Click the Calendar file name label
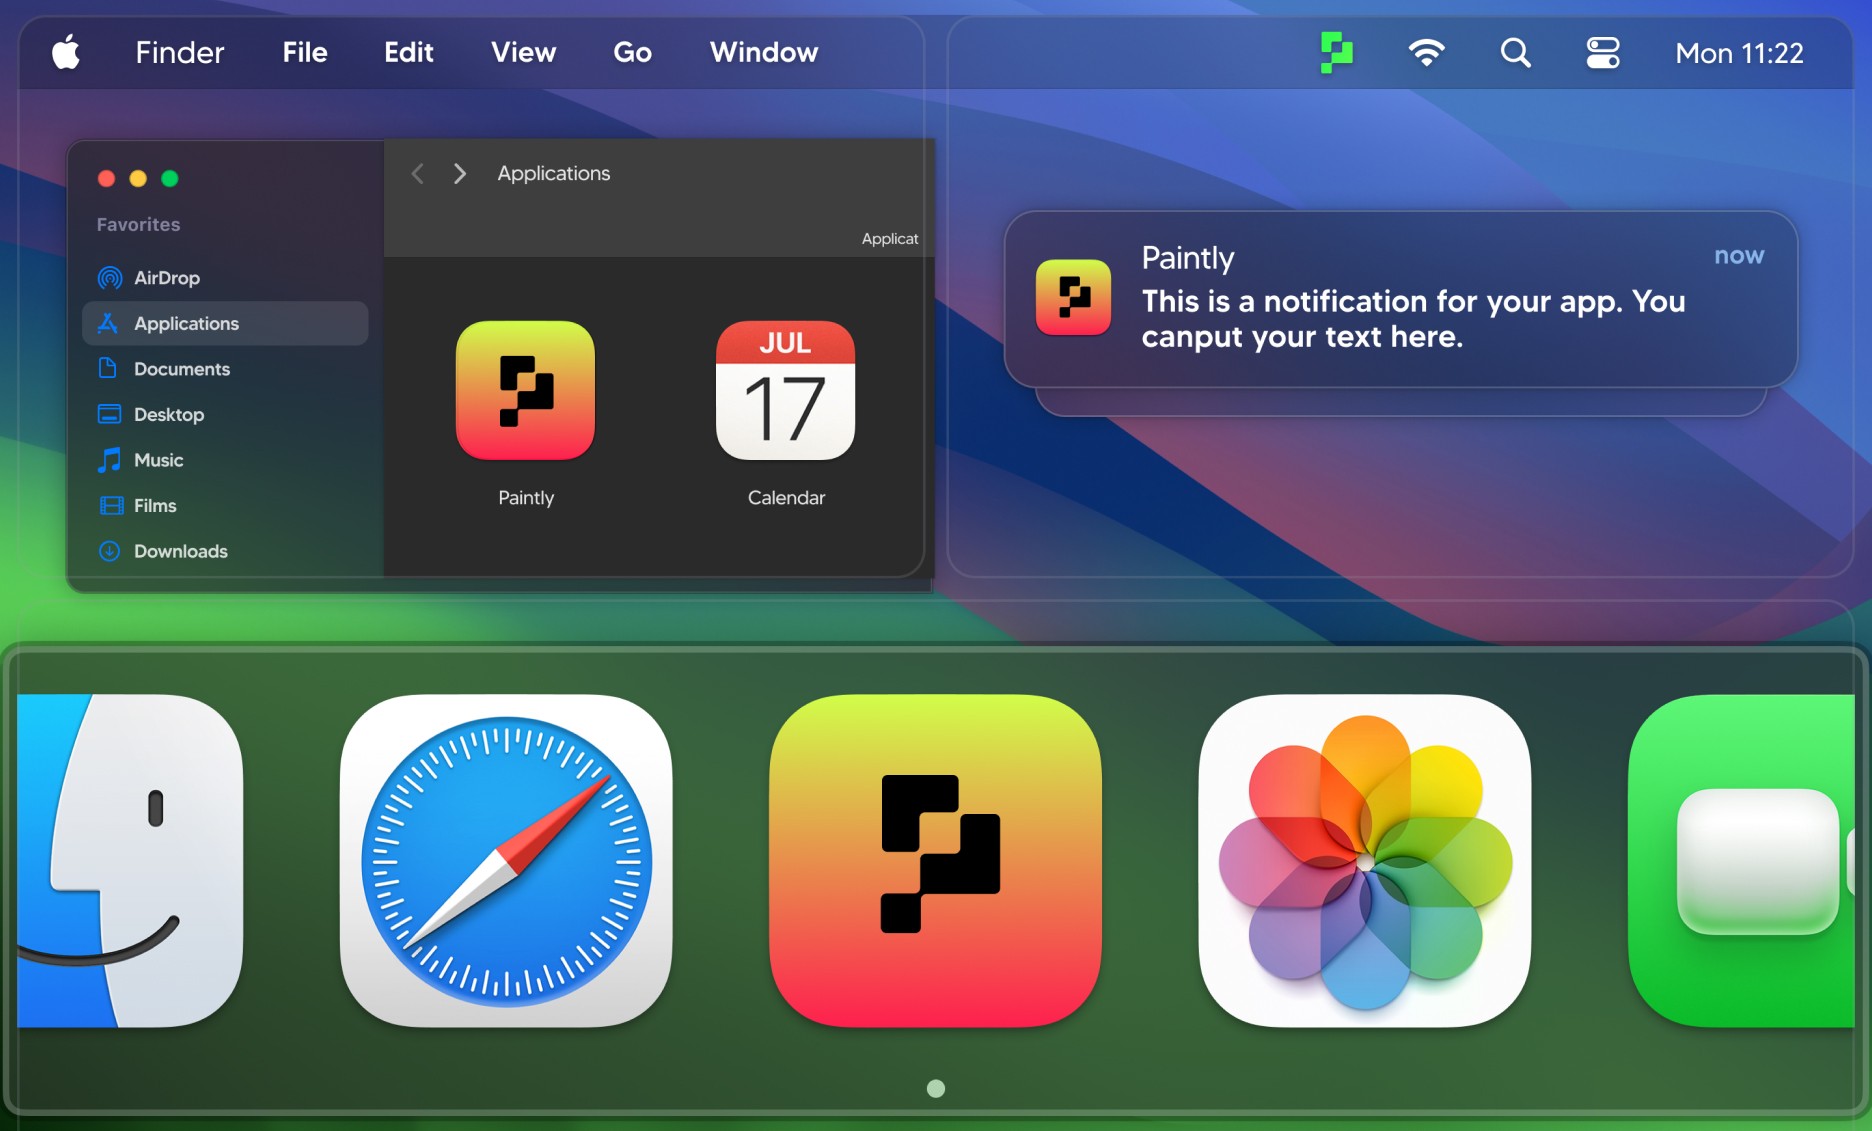1872x1131 pixels. click(x=786, y=498)
